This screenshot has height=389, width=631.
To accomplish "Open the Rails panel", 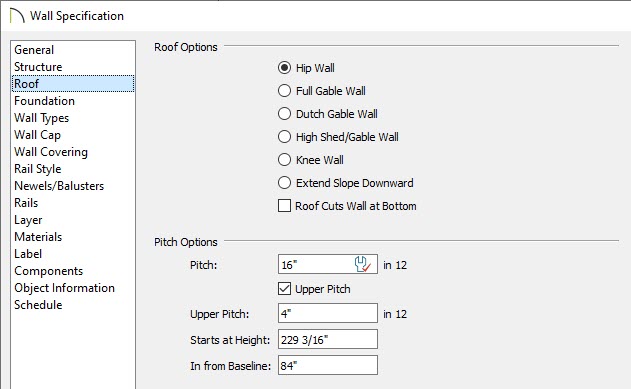I will coord(73,203).
